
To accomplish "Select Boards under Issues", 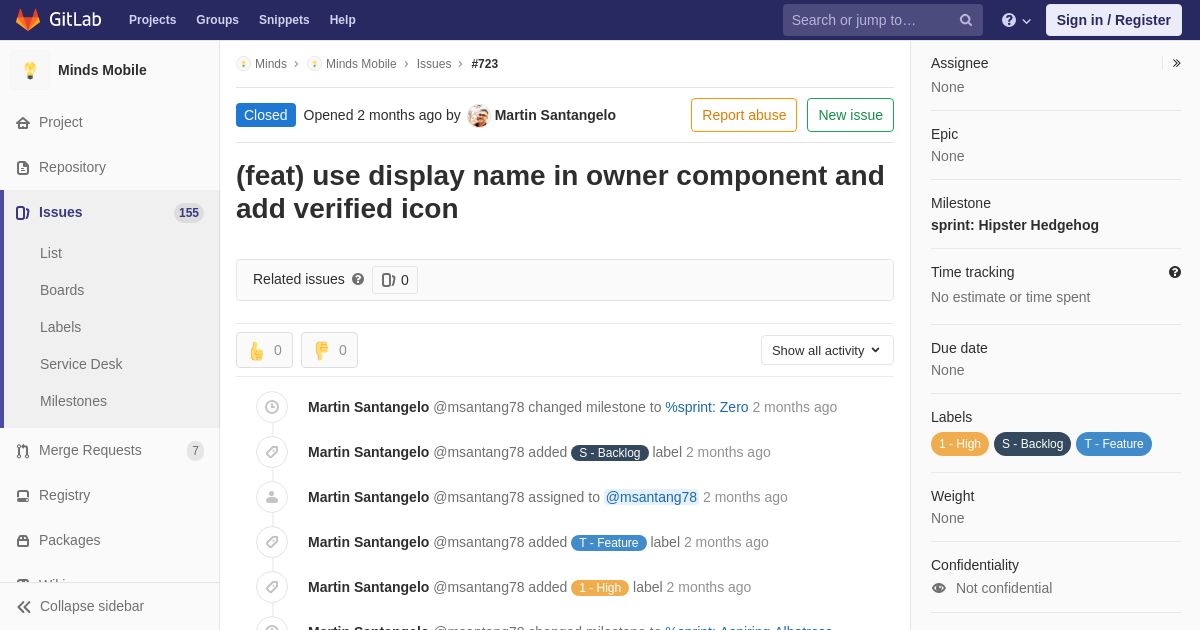I will (62, 290).
